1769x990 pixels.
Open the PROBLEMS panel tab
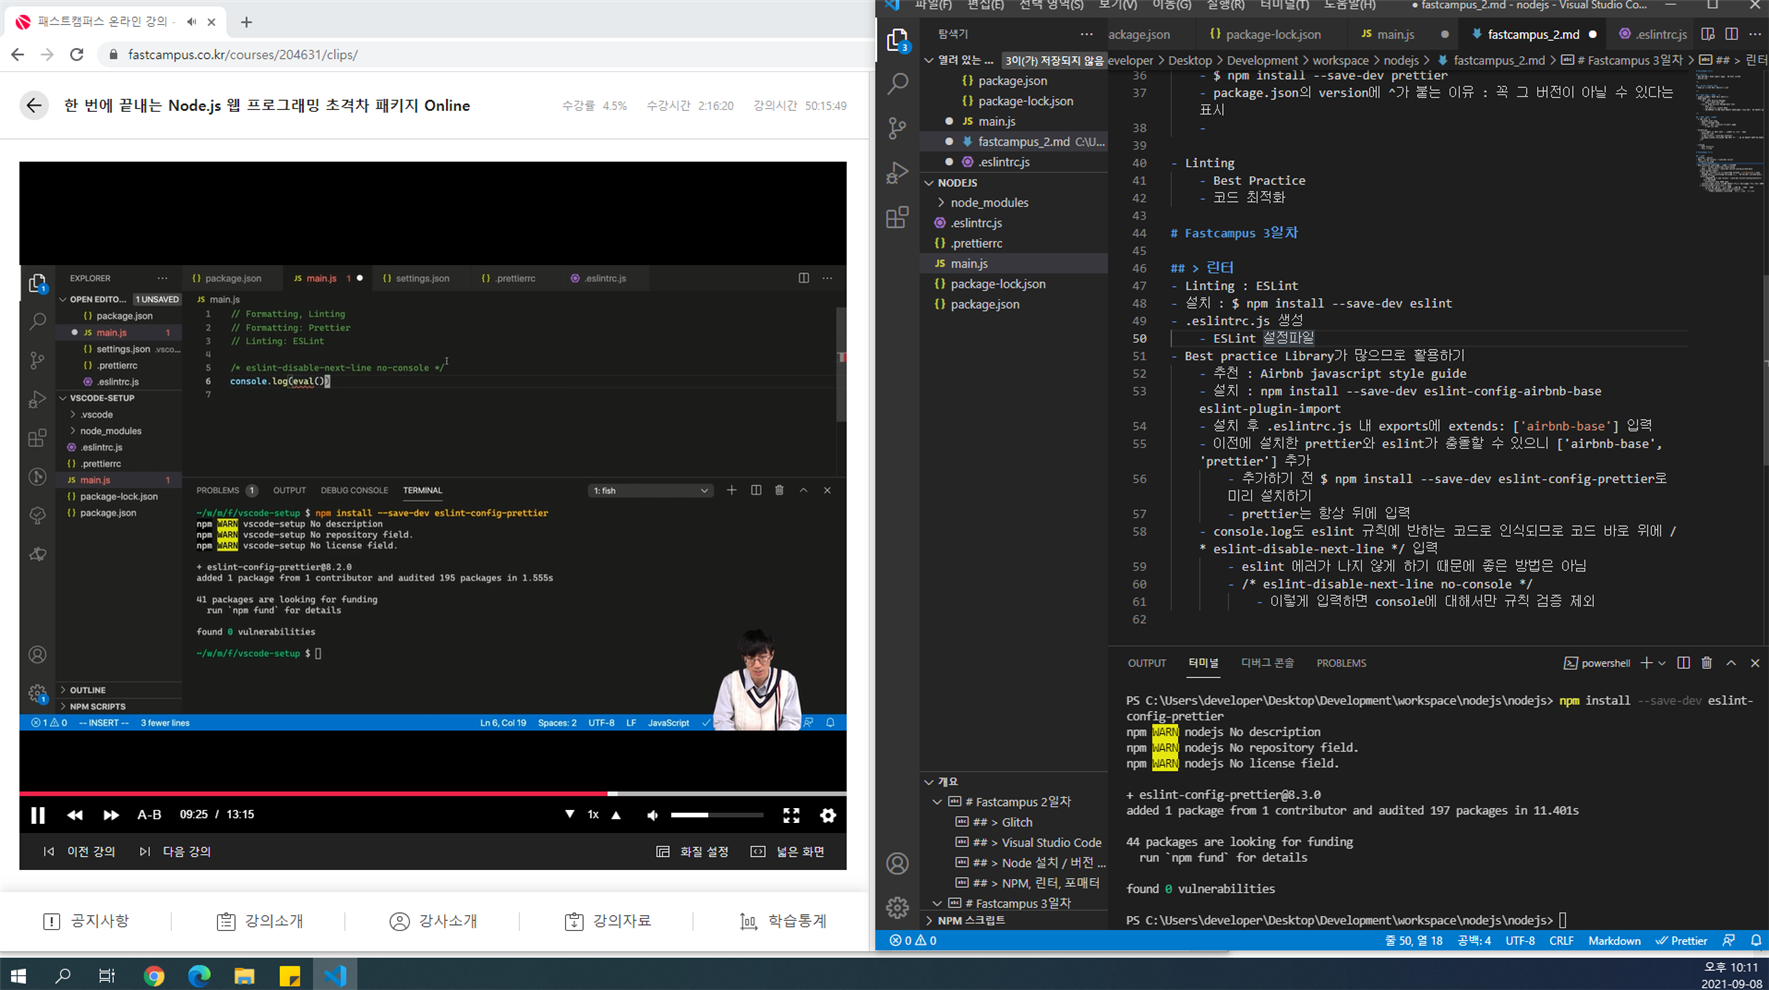point(1341,663)
